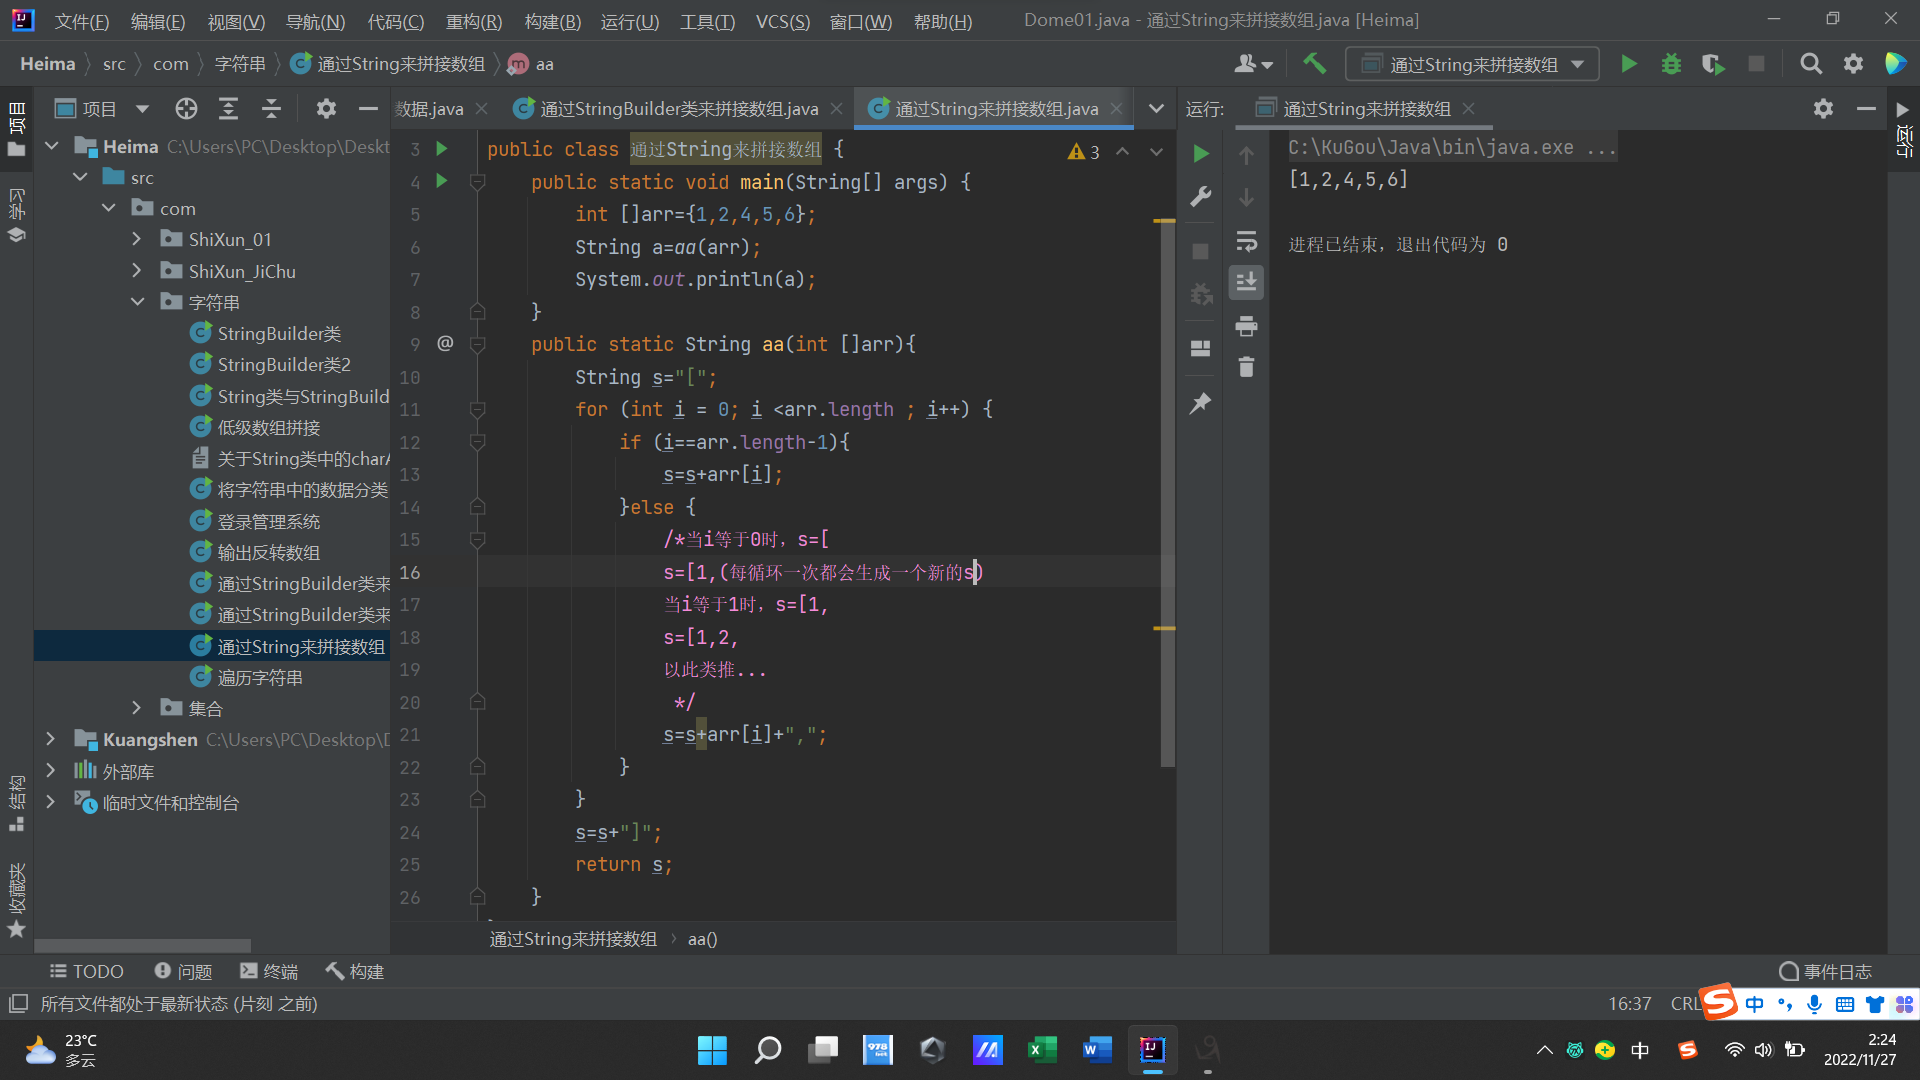This screenshot has height=1080, width=1920.
Task: Open the TODO tool window
Action: [86, 971]
